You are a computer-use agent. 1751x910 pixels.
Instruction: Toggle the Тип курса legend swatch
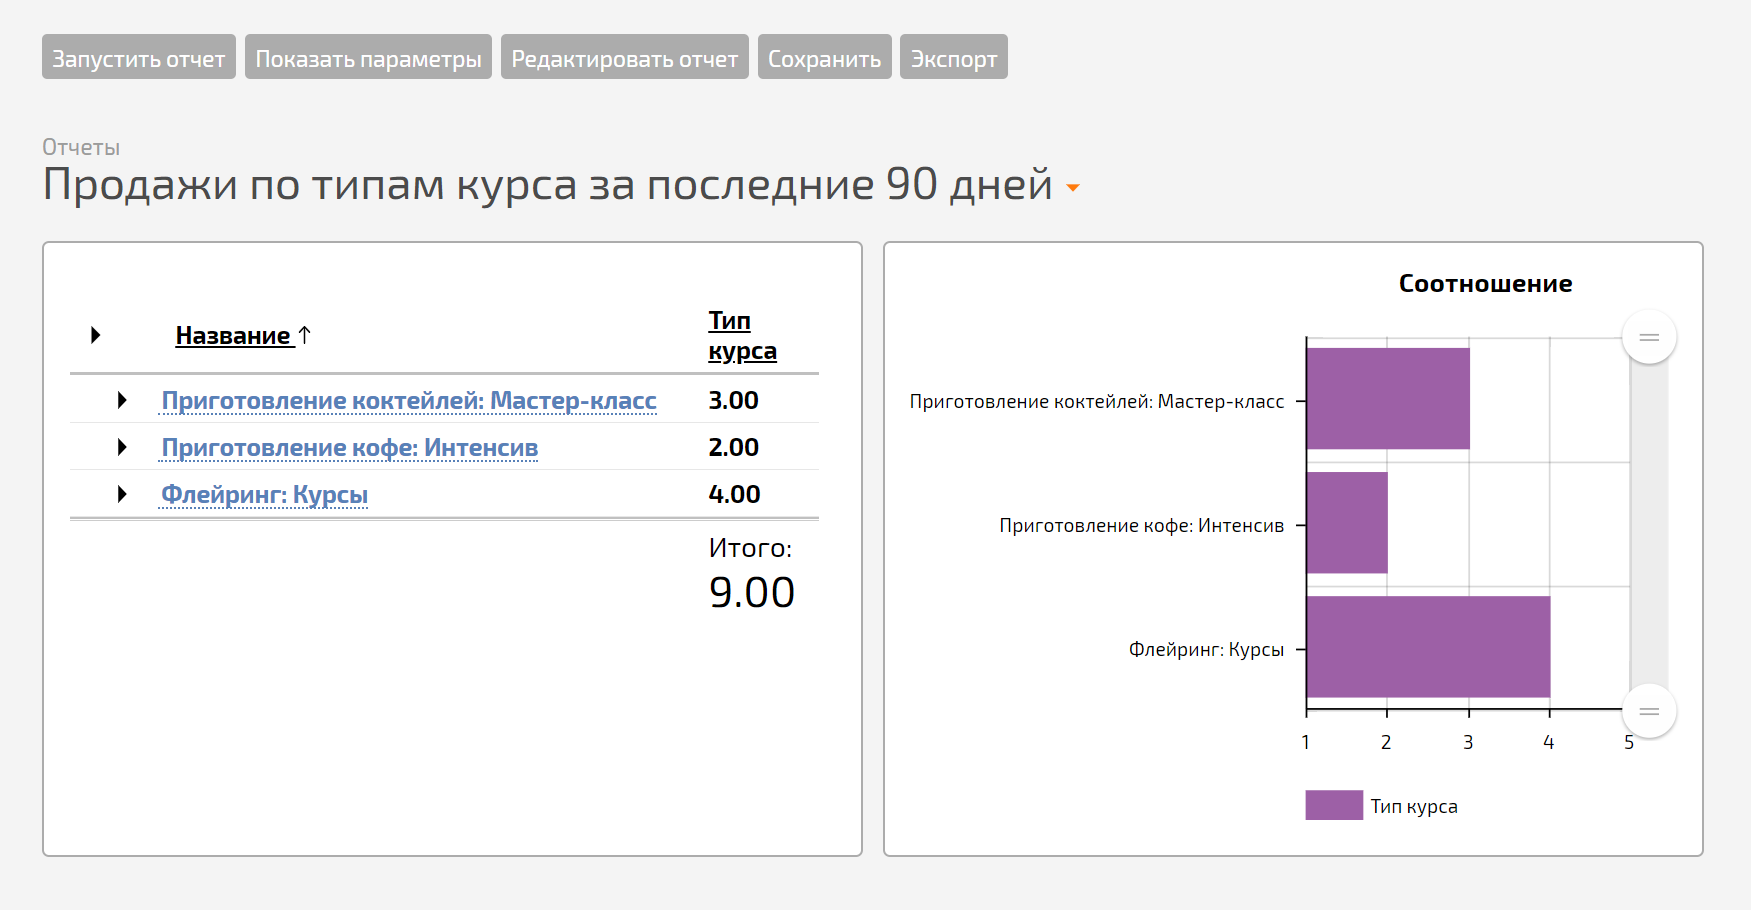click(1334, 805)
